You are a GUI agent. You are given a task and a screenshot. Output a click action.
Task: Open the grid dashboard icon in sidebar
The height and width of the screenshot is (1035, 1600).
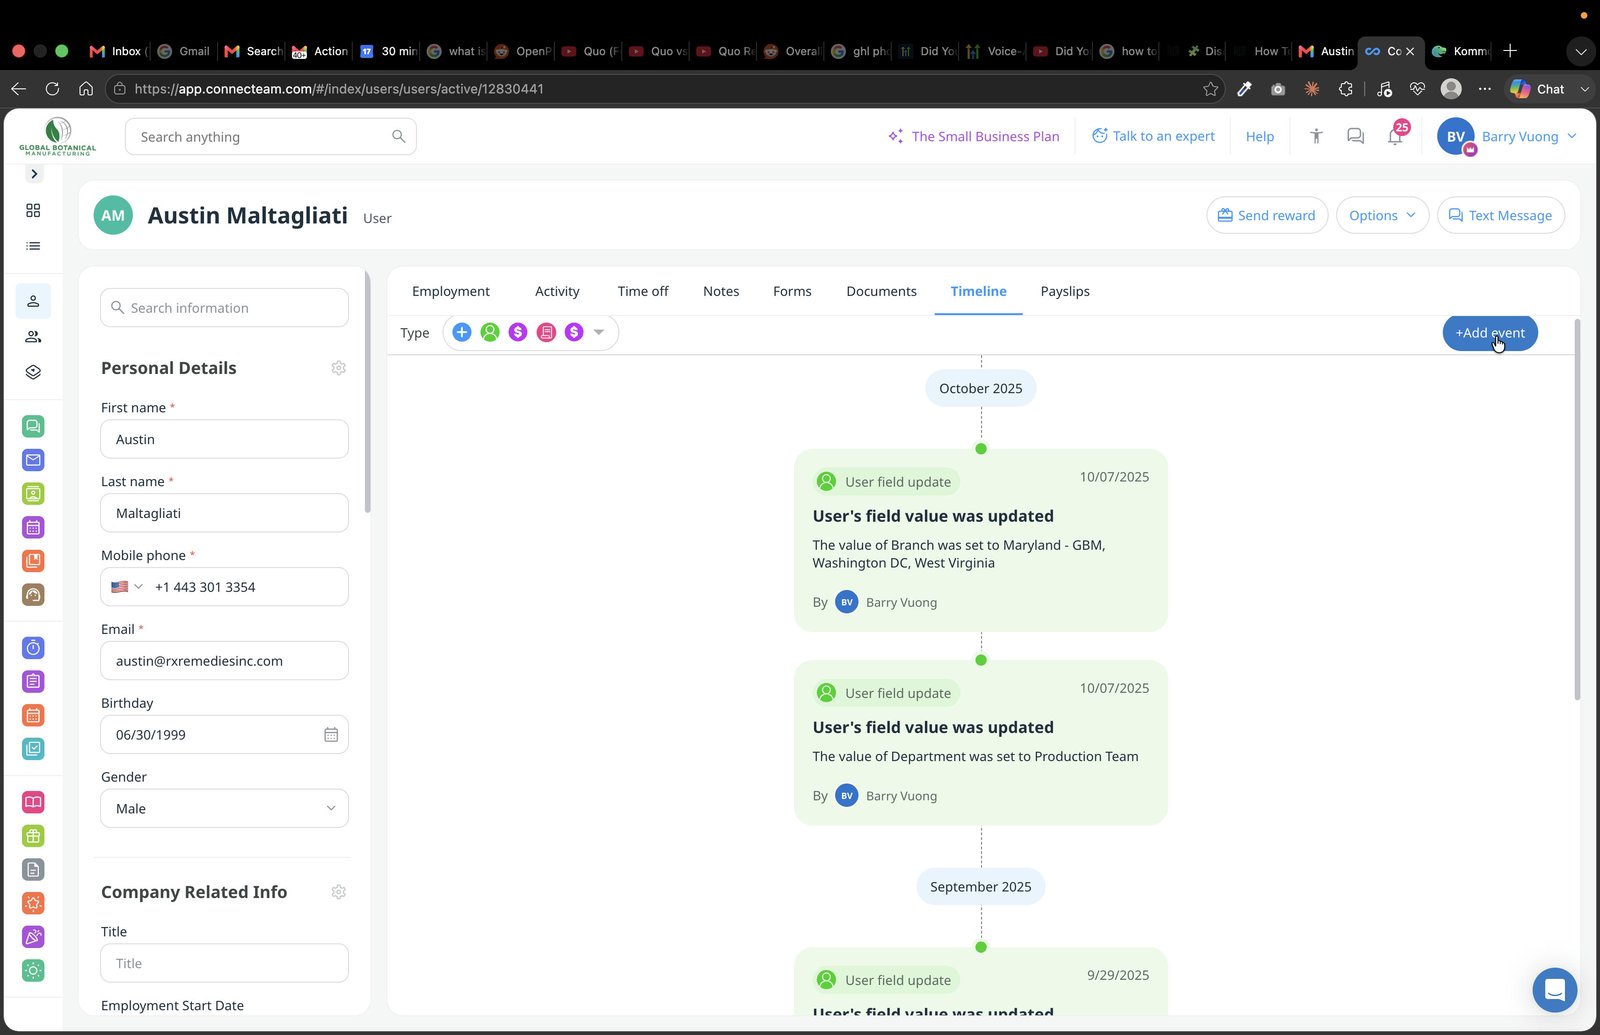tap(33, 210)
